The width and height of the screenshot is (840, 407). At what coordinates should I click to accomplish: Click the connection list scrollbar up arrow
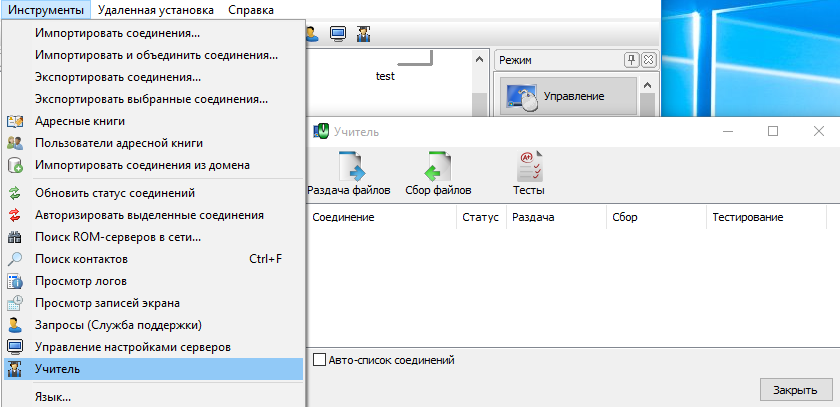tap(479, 59)
